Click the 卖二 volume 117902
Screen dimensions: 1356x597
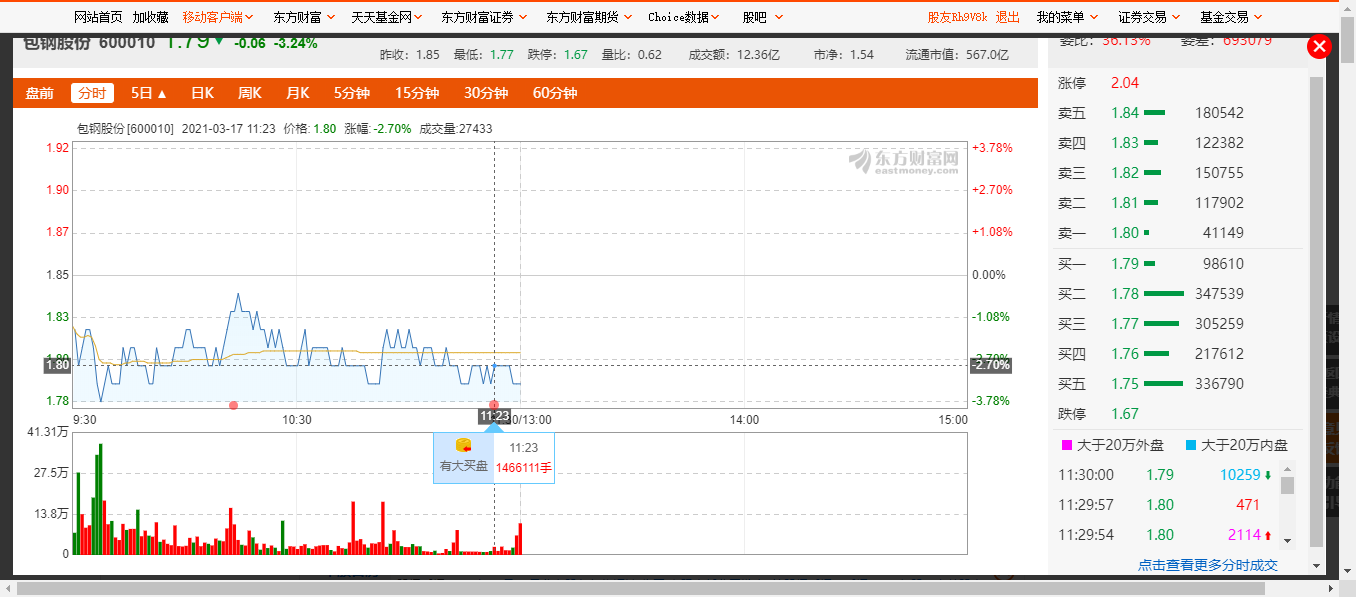tap(1219, 203)
